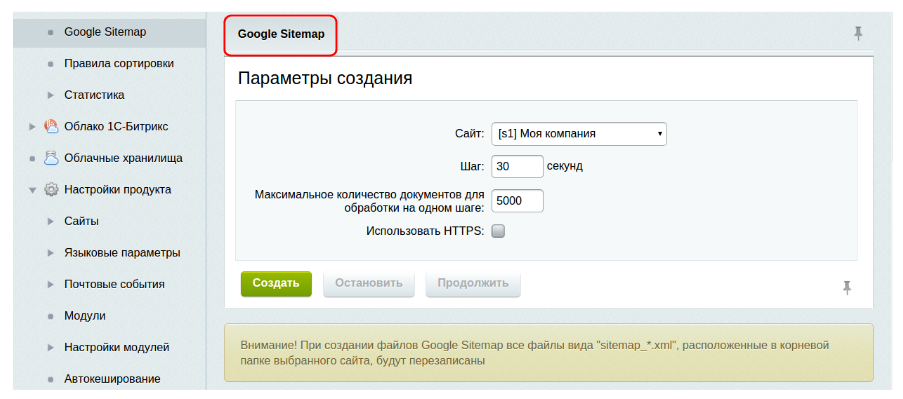The width and height of the screenshot is (903, 399).
Task: Open the Сайт dropdown list
Action: coord(579,134)
